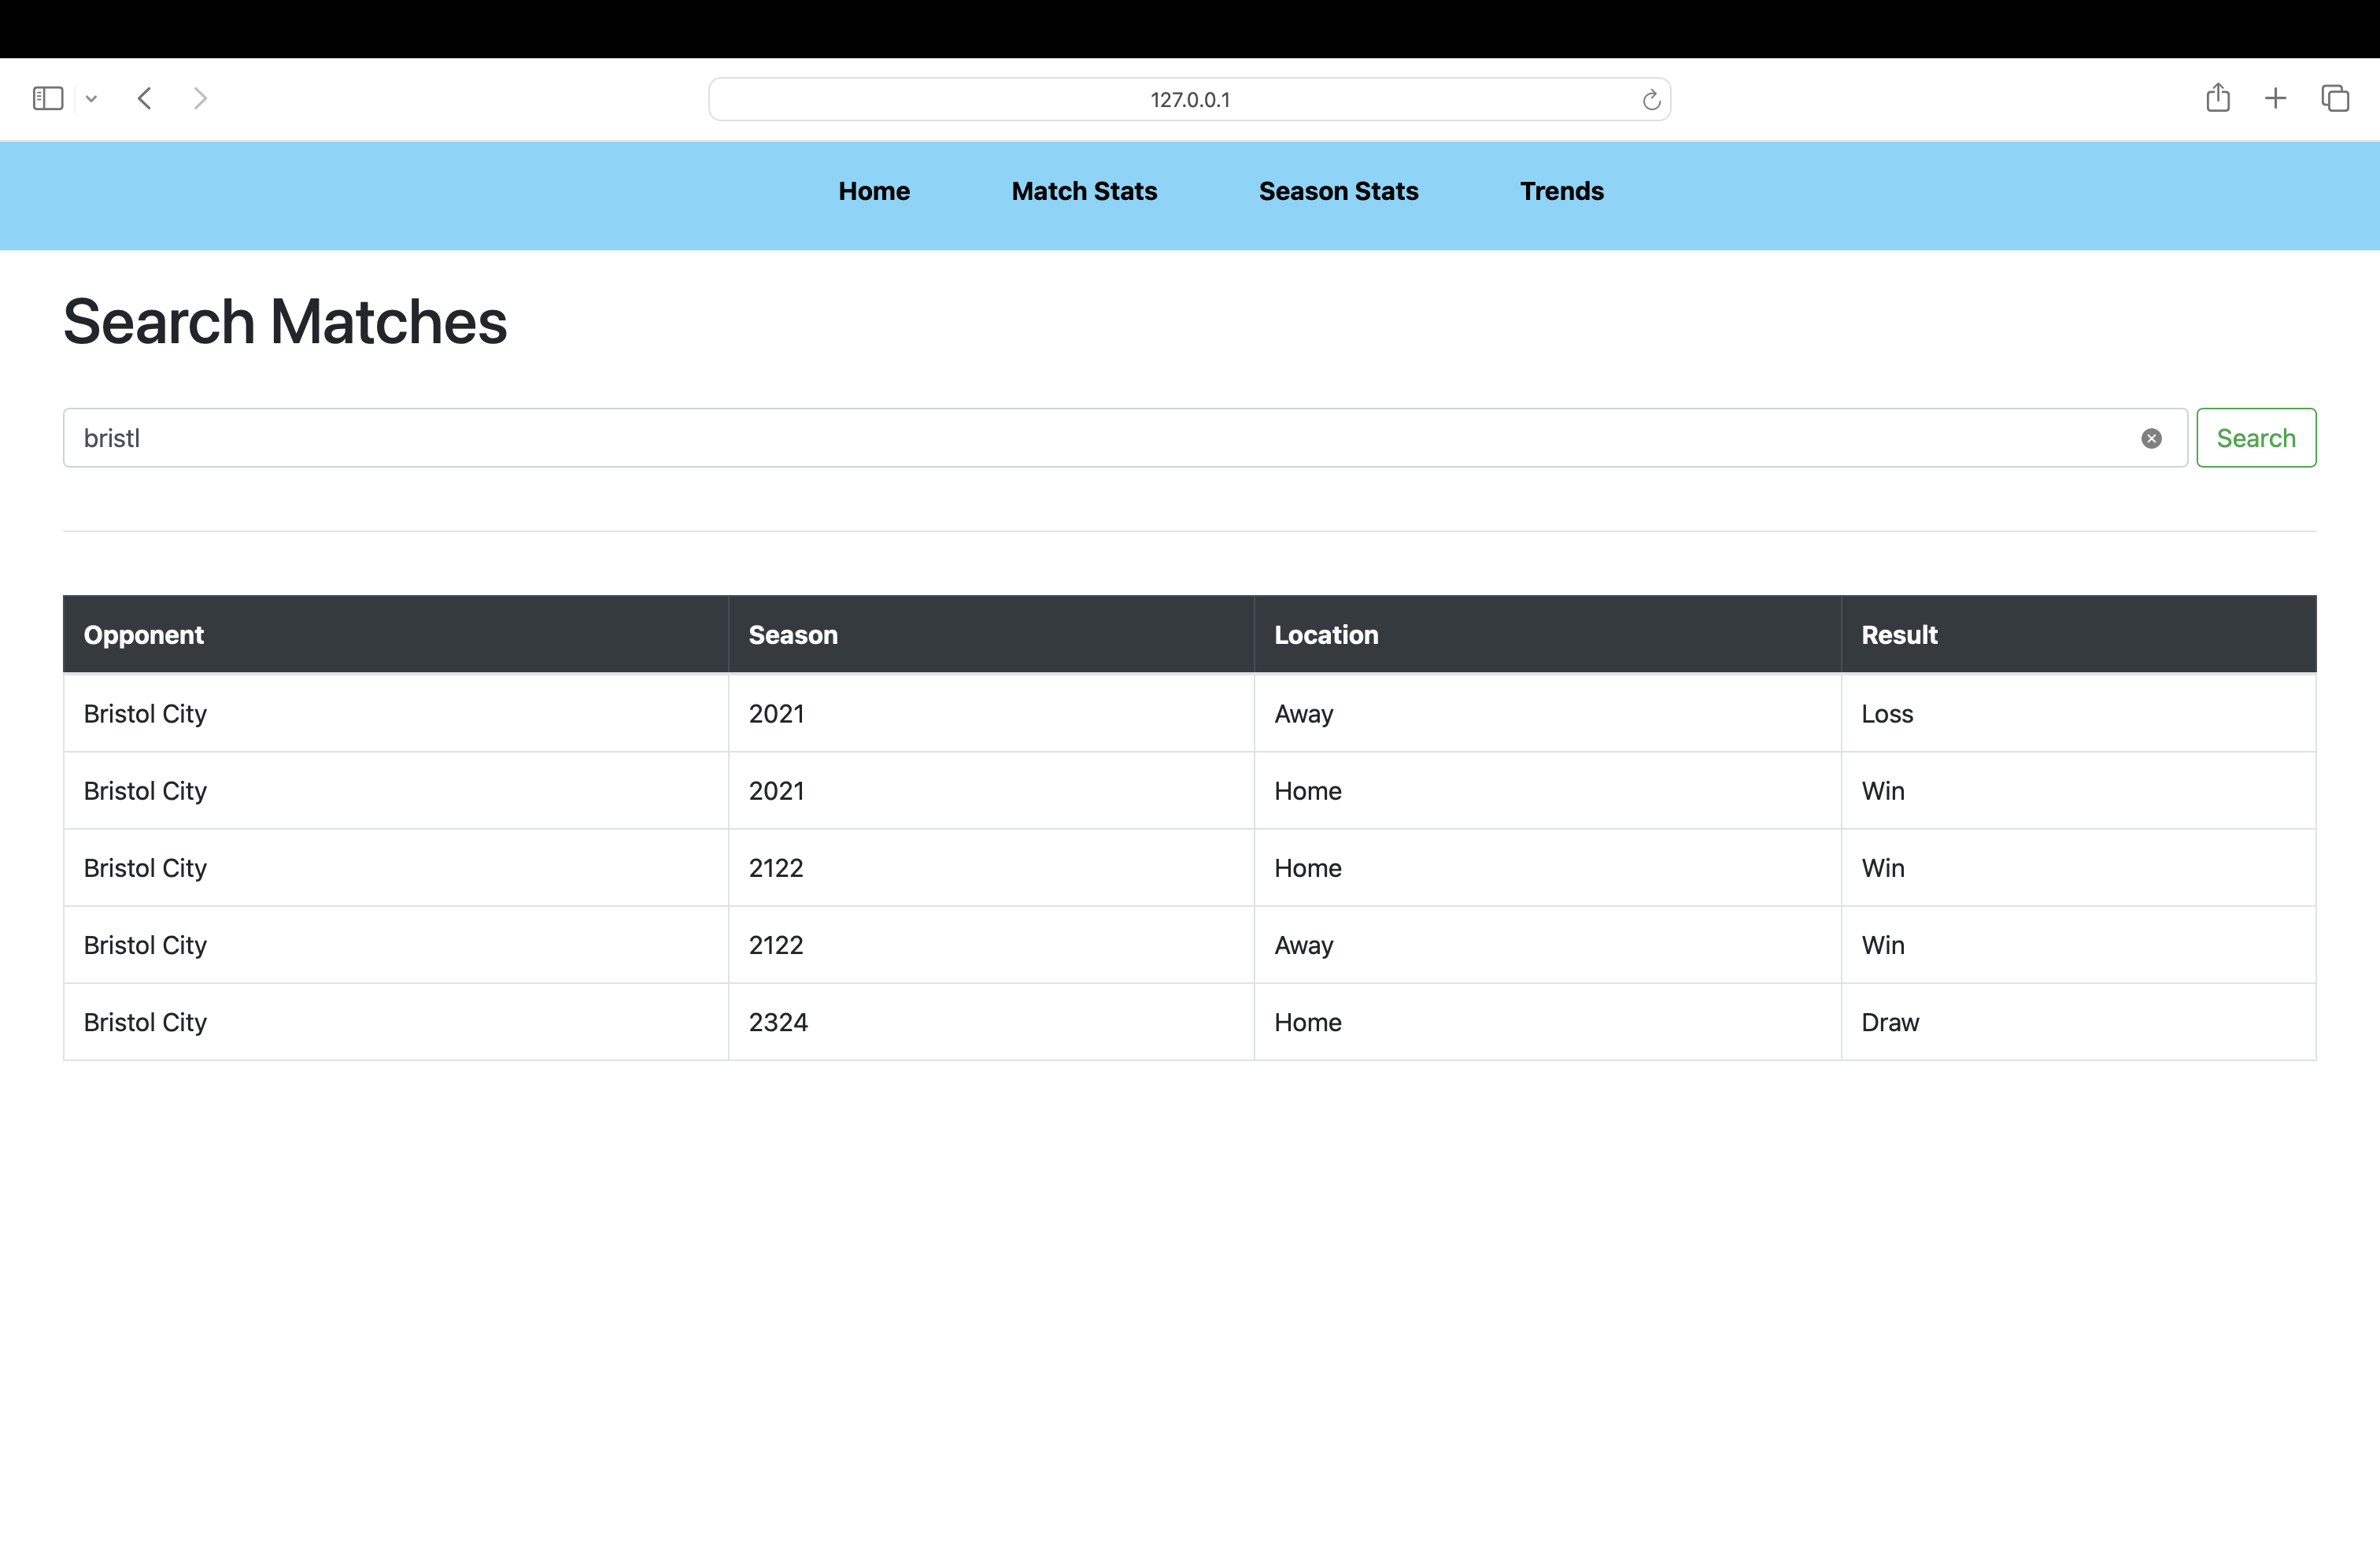Open the Match Stats page
Screen dimensions: 2380x1546
coord(1084,191)
